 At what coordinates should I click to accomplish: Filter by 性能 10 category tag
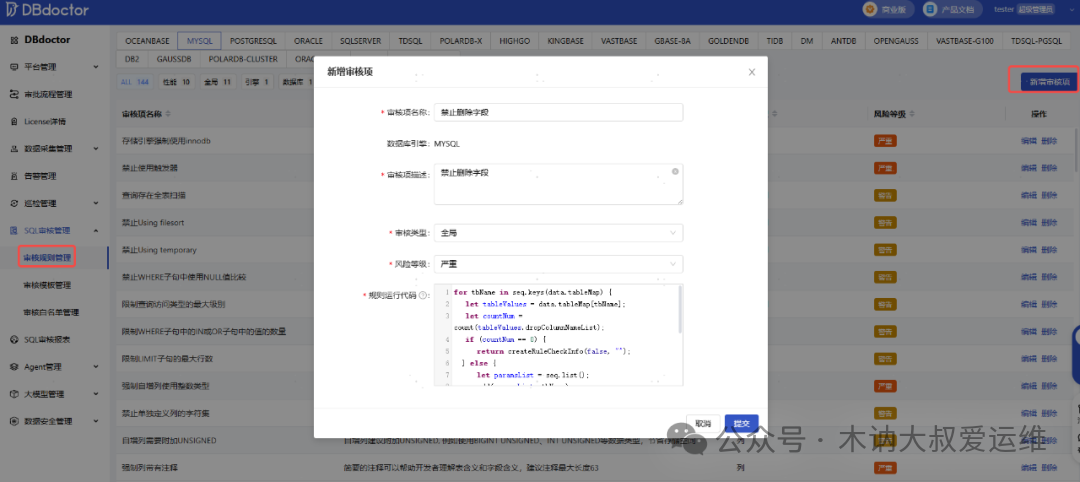point(176,82)
